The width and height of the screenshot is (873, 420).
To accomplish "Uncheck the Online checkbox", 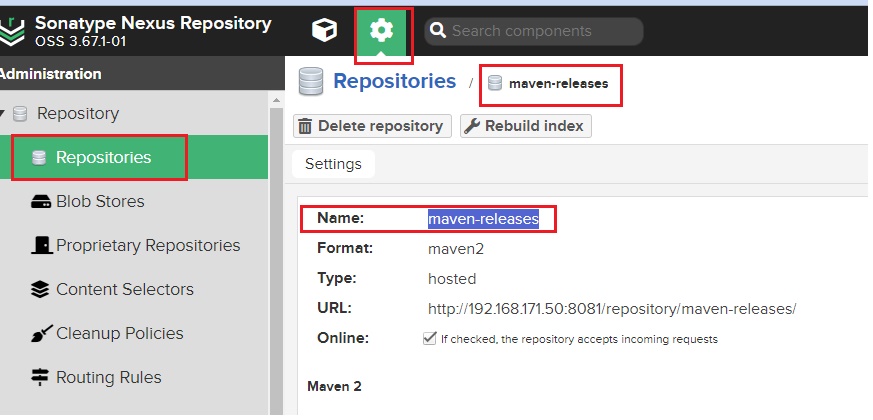I will point(429,339).
